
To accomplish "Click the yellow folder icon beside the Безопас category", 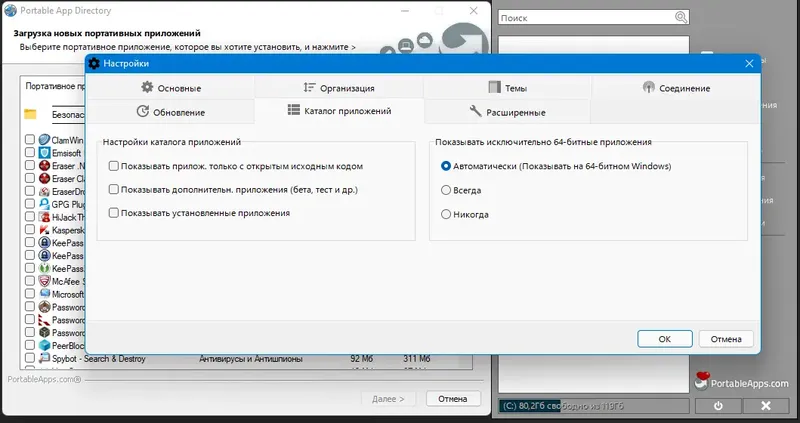I will tap(30, 114).
